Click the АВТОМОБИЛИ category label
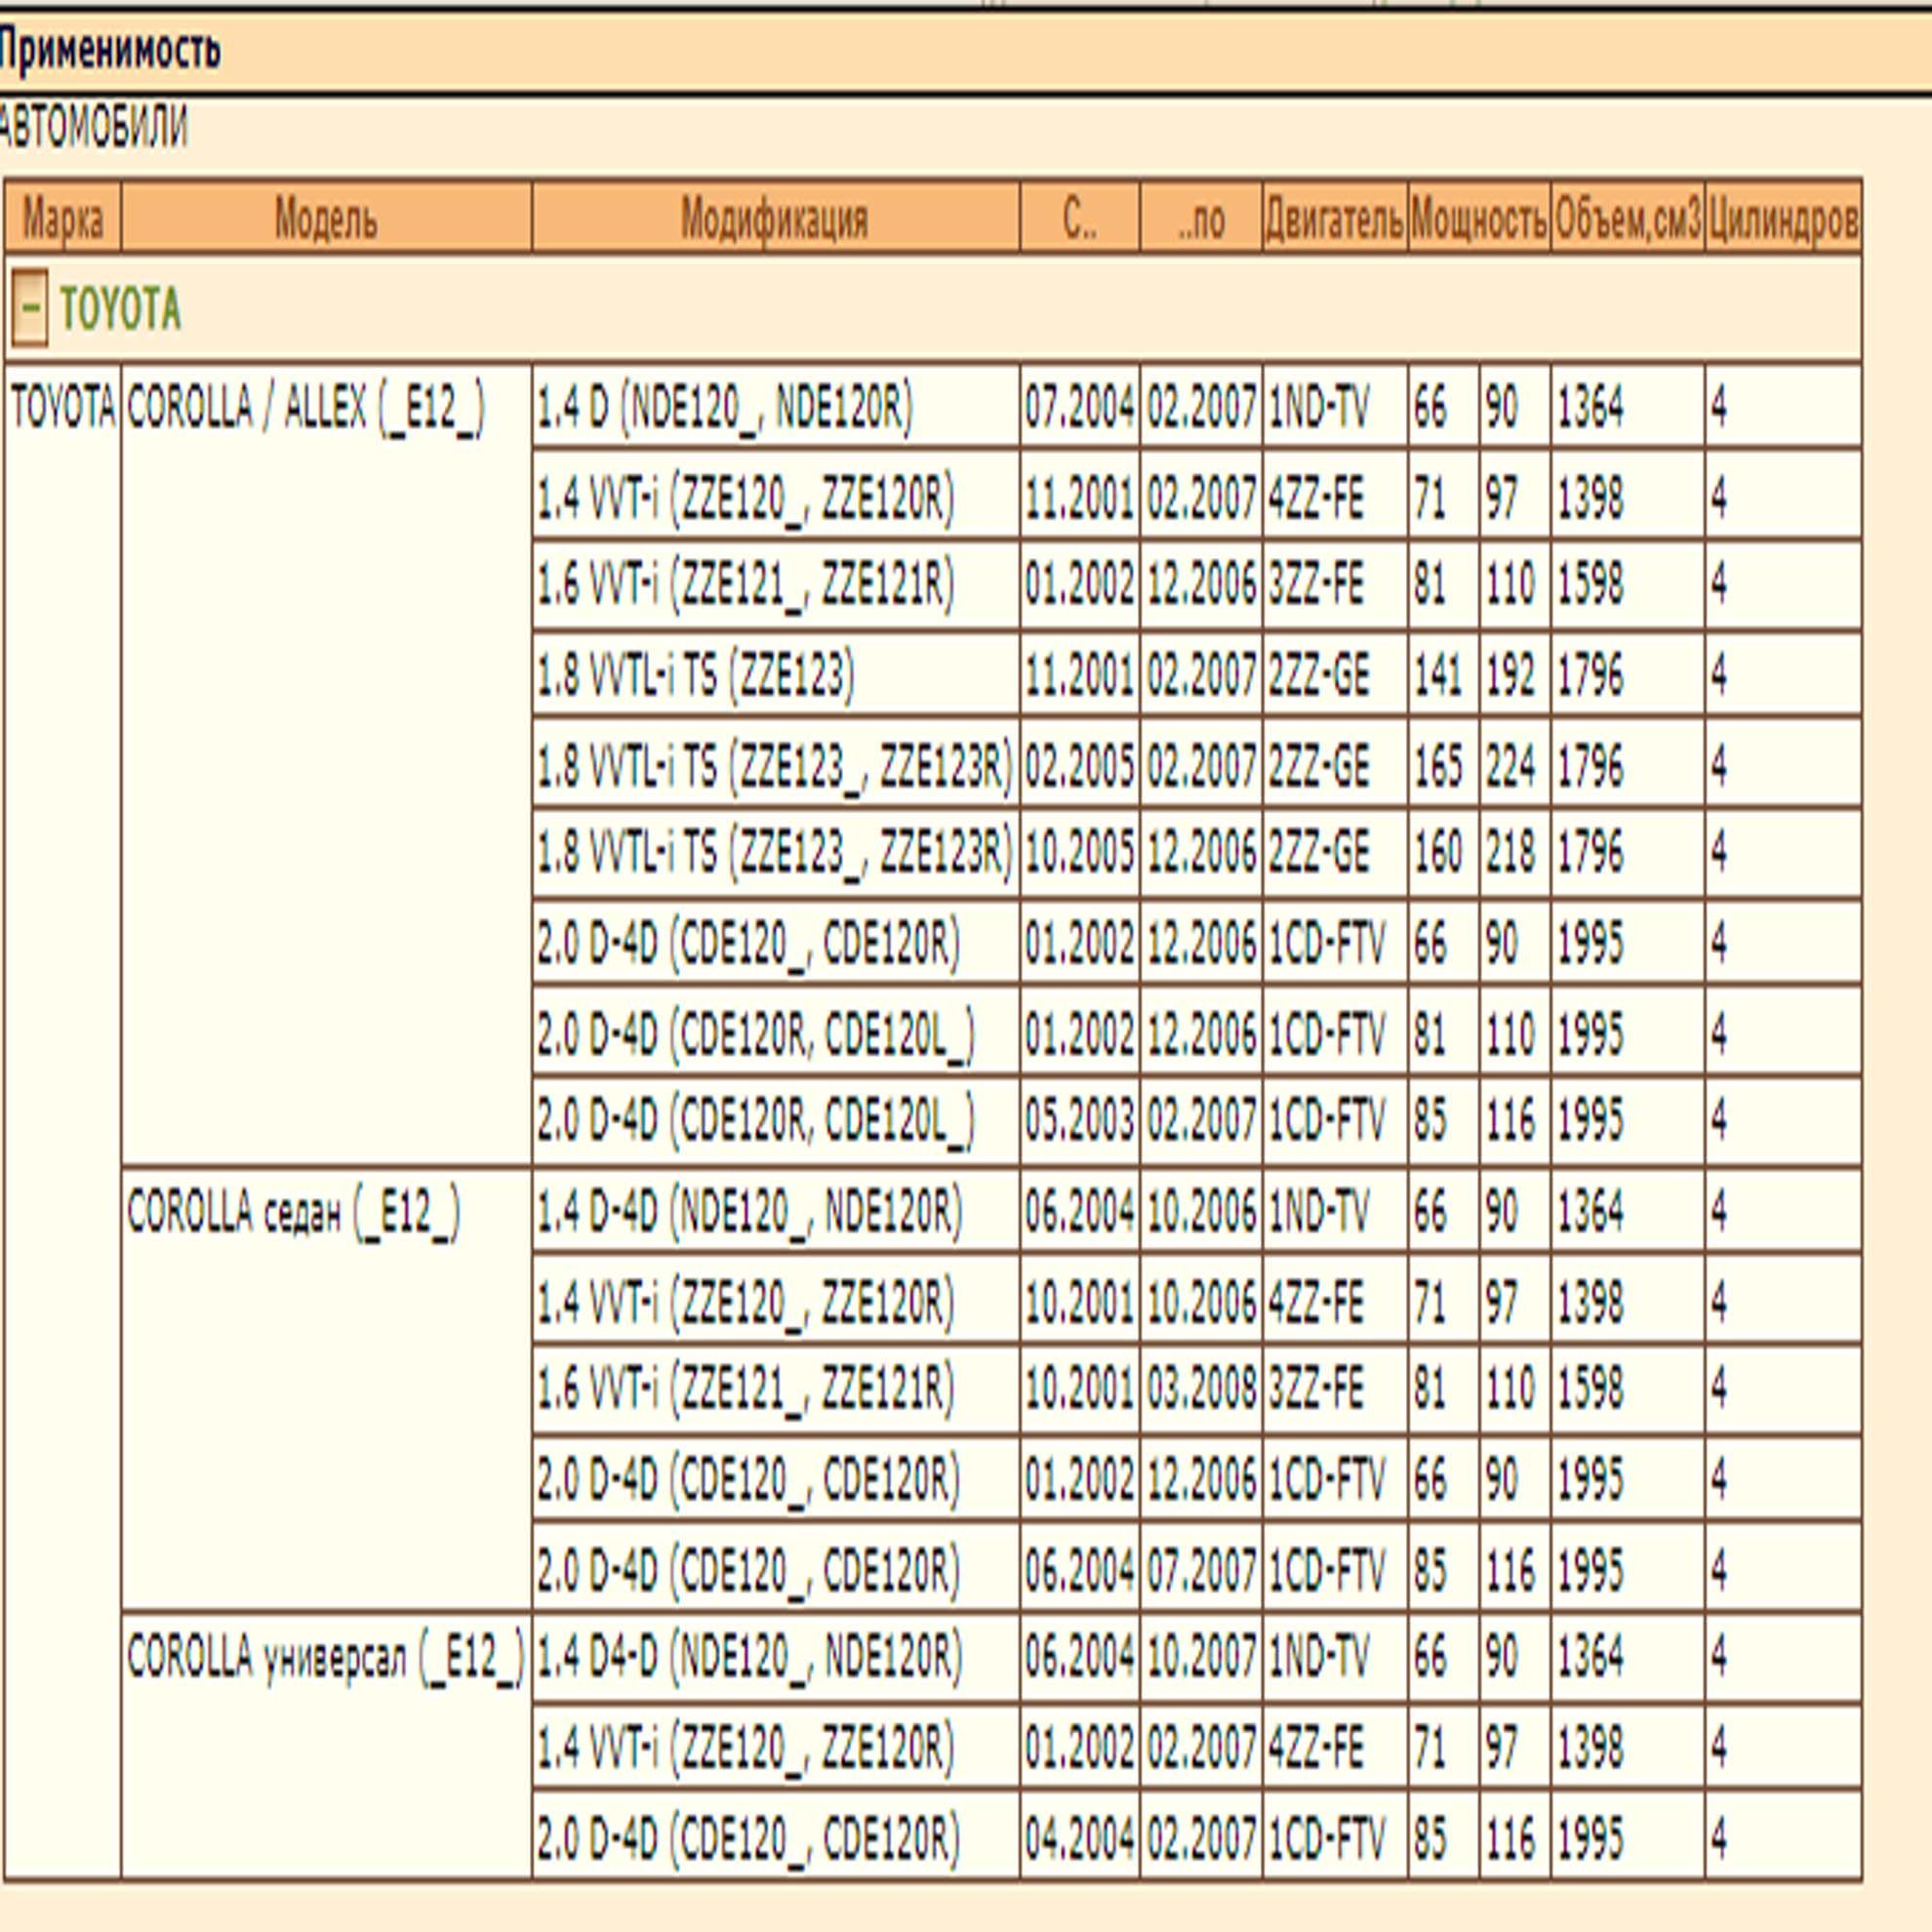 click(92, 128)
